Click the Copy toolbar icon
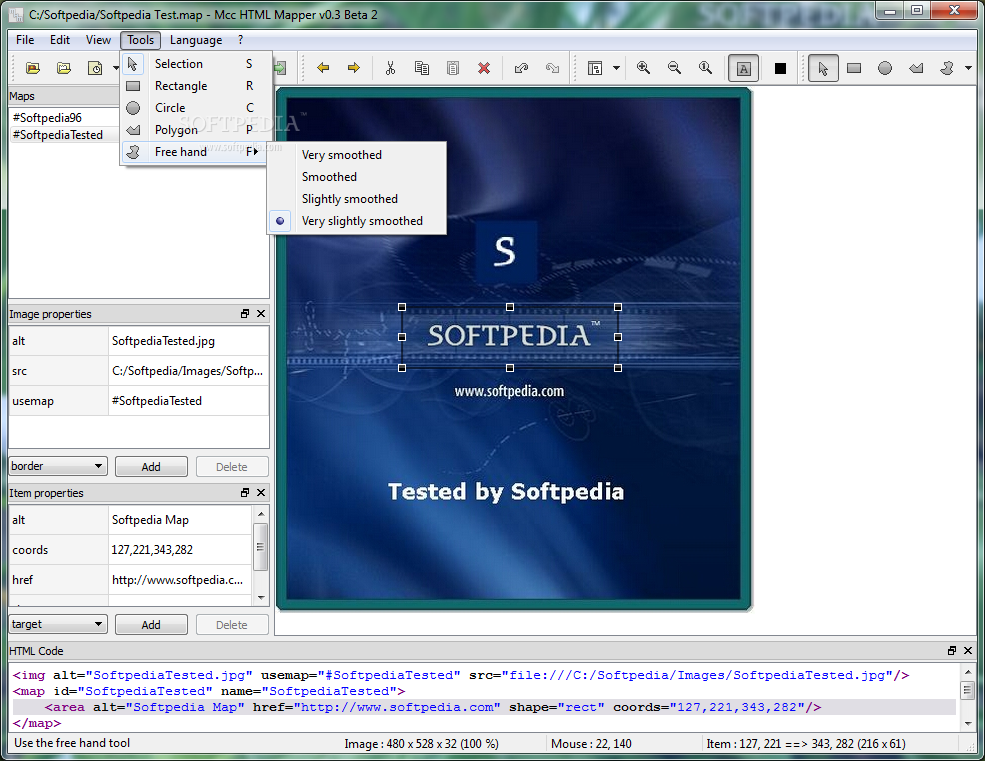Viewport: 985px width, 761px height. [422, 68]
